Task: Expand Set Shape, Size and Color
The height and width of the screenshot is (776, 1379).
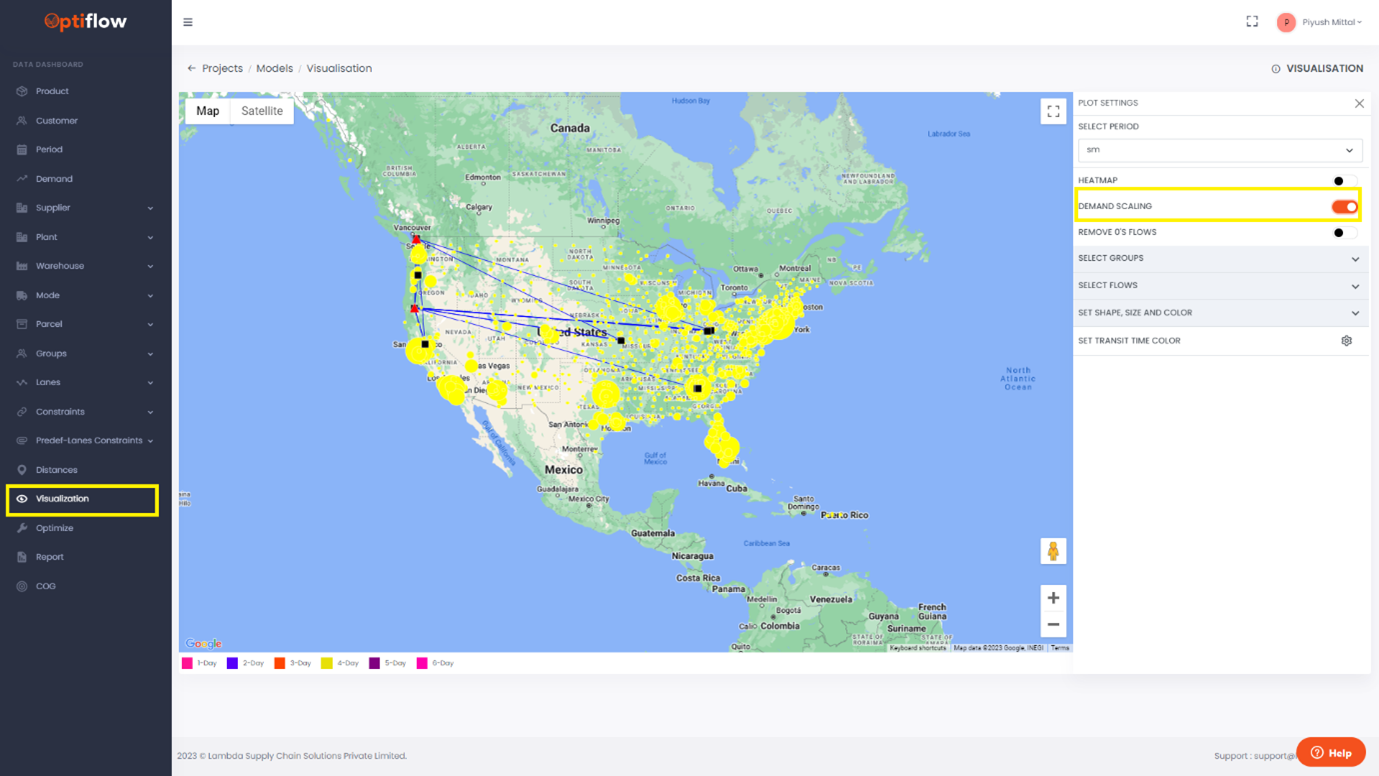Action: [1219, 313]
